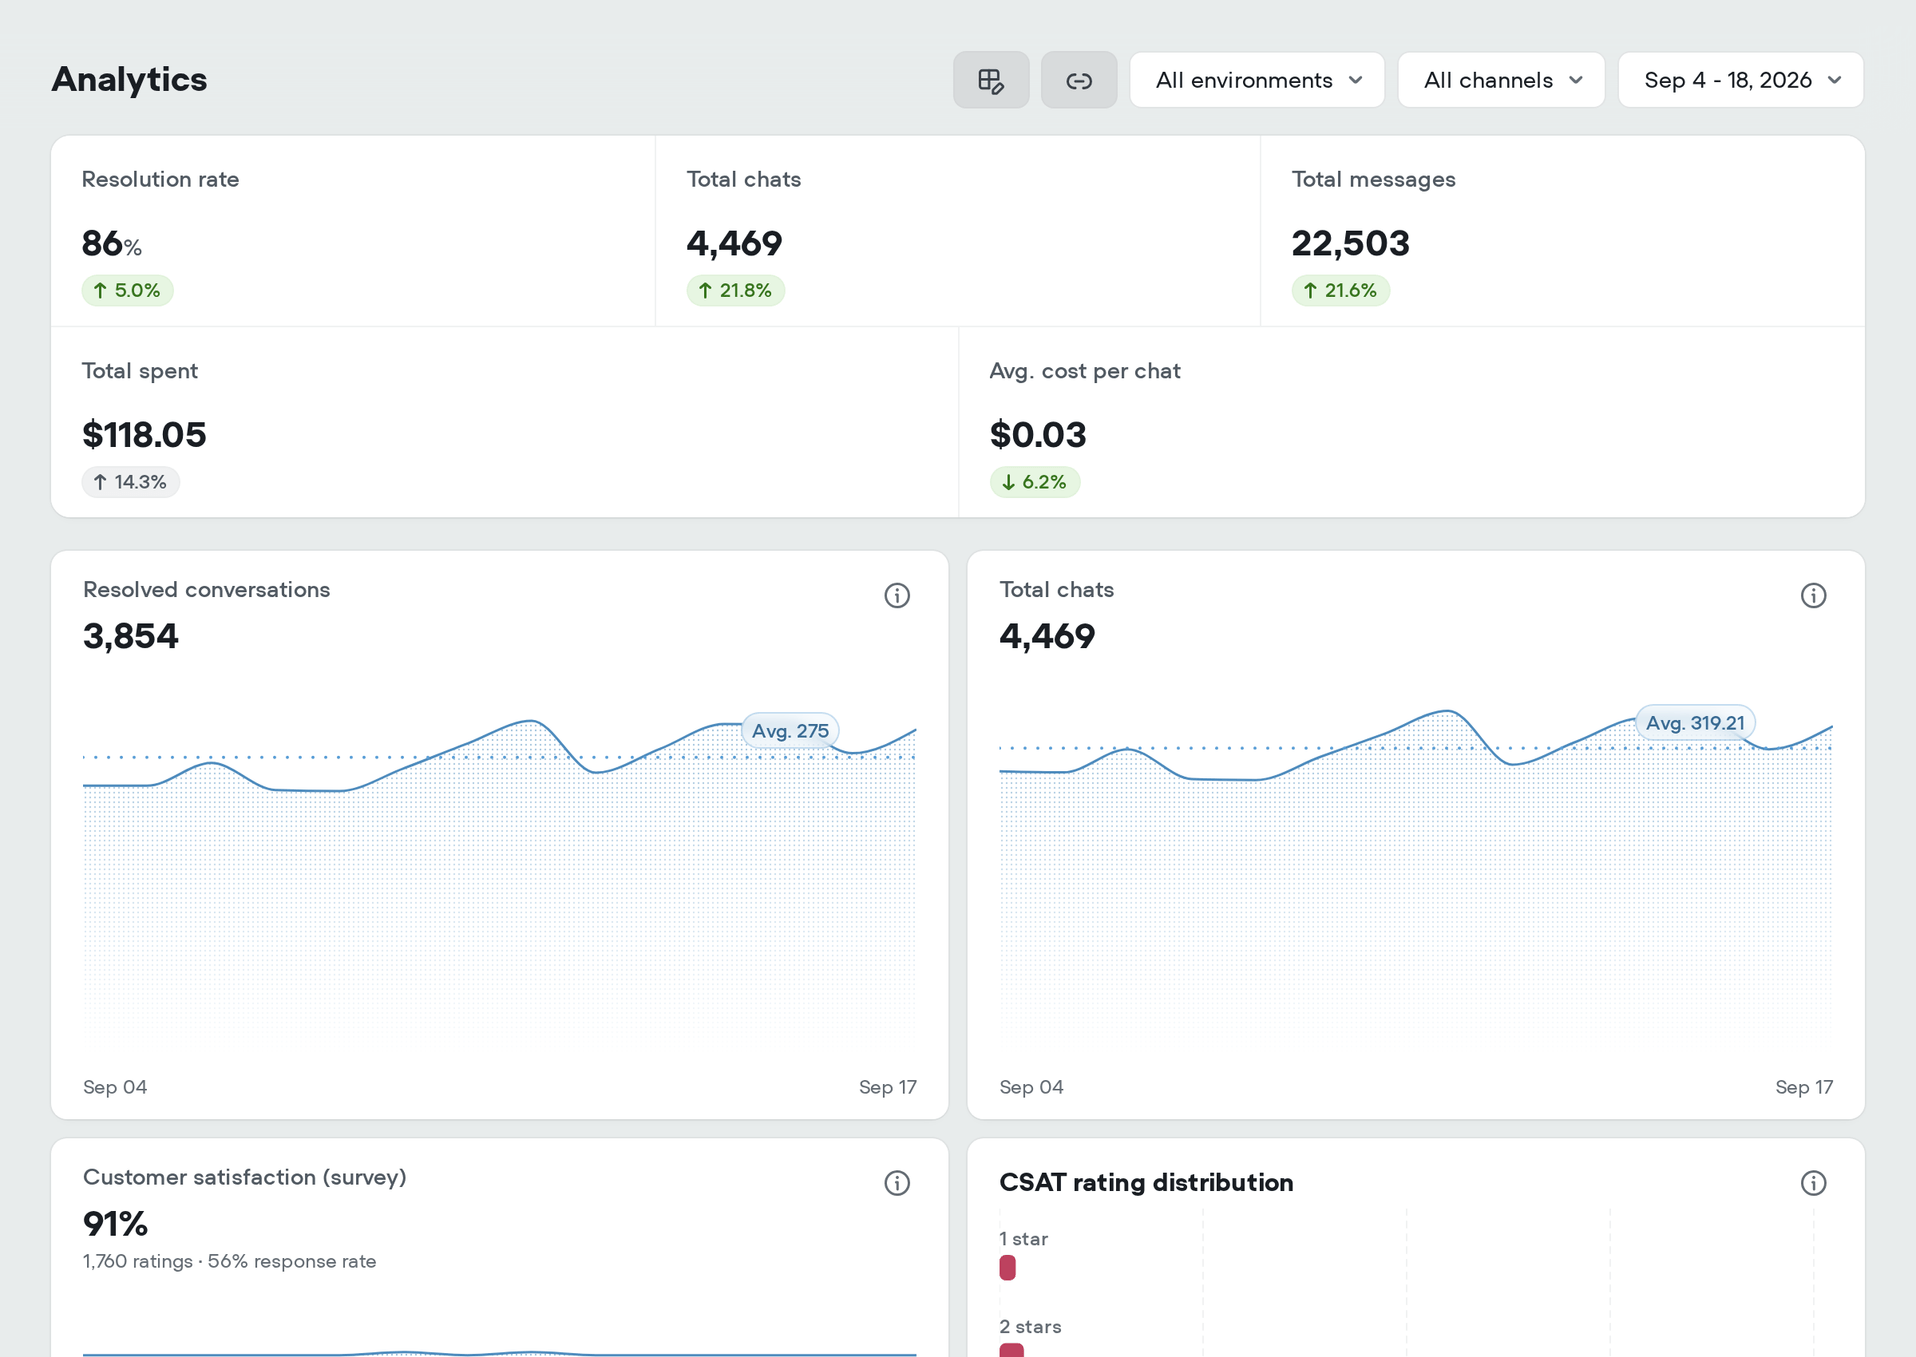Expand the All channels filter
Image resolution: width=1916 pixels, height=1357 pixels.
point(1501,80)
